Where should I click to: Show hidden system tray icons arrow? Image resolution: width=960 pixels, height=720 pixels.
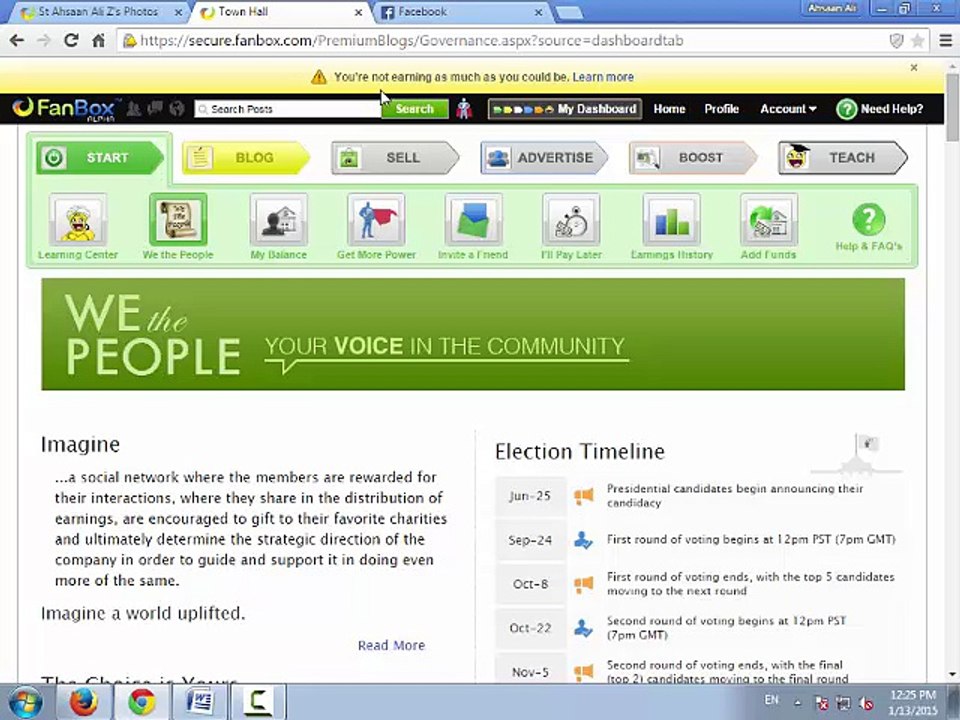(798, 703)
